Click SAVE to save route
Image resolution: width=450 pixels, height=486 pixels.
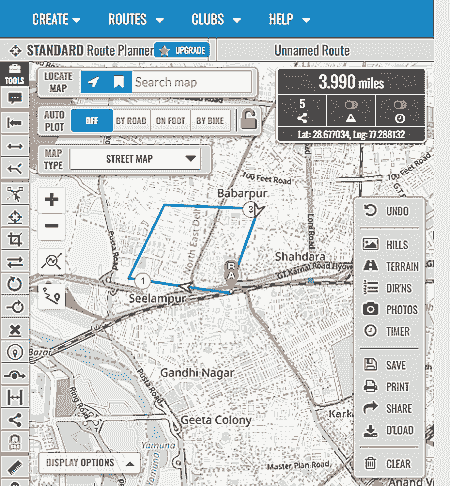tap(388, 365)
